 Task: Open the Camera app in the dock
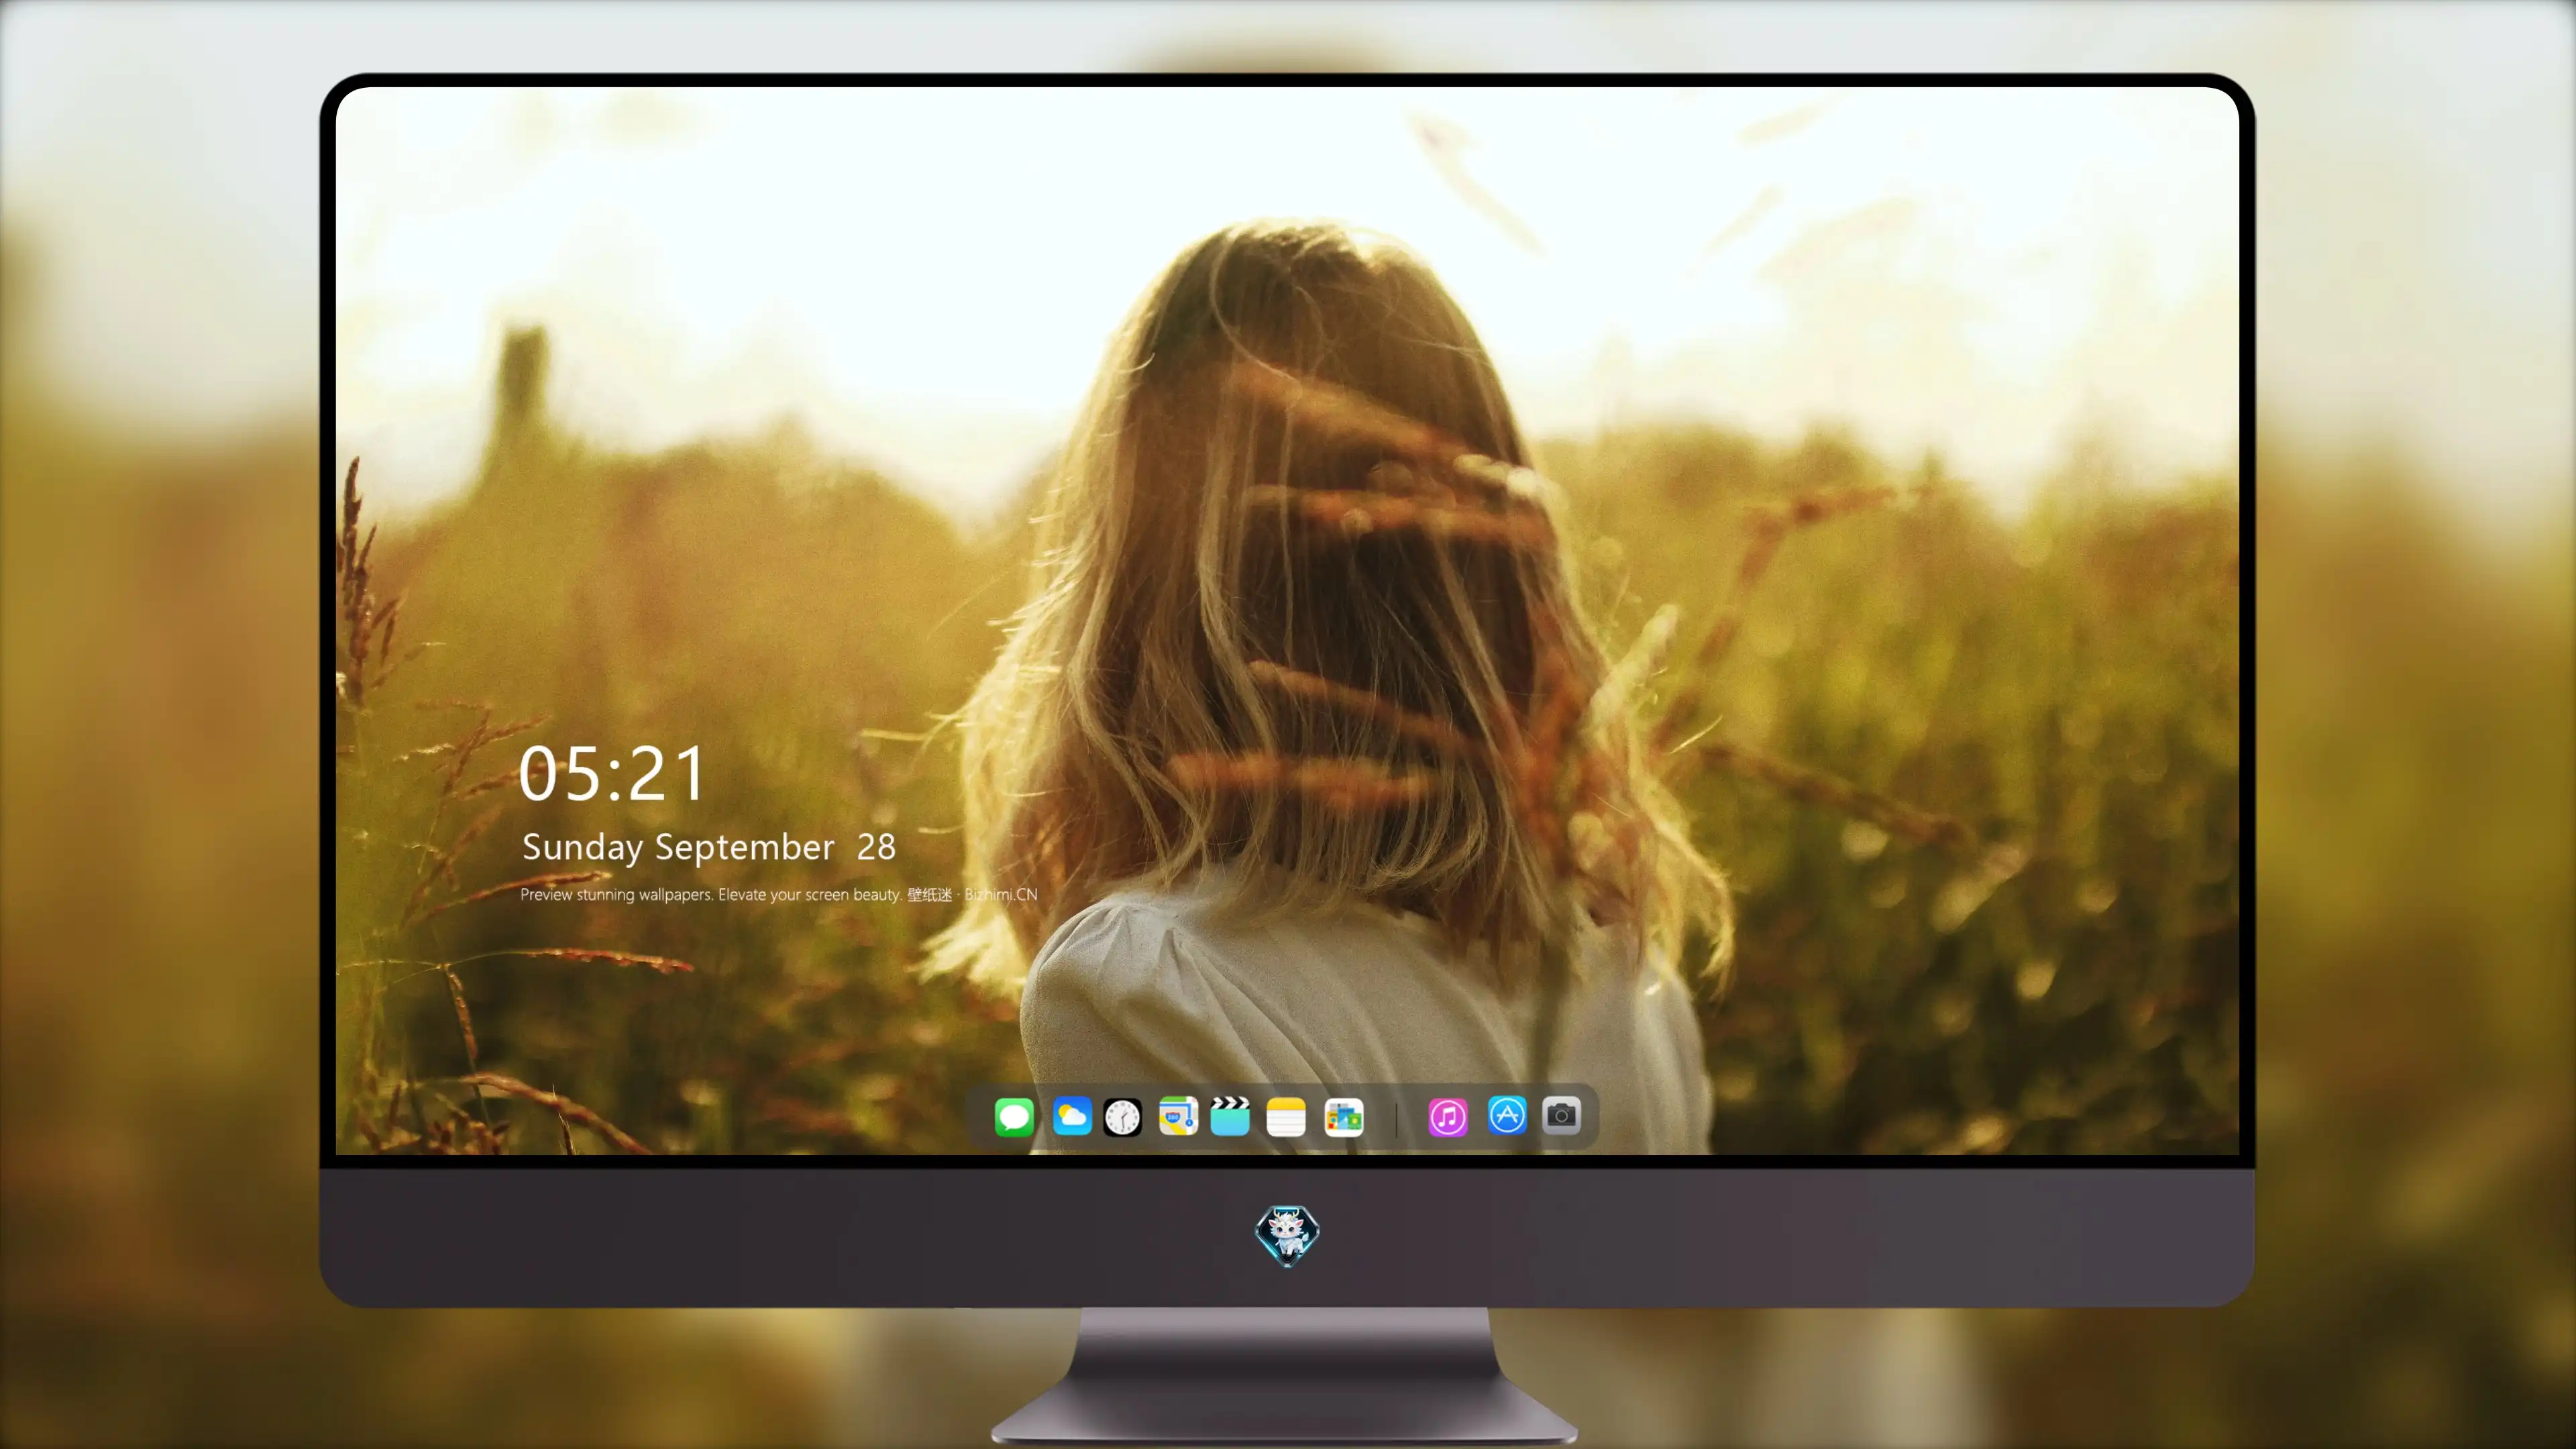1561,1115
